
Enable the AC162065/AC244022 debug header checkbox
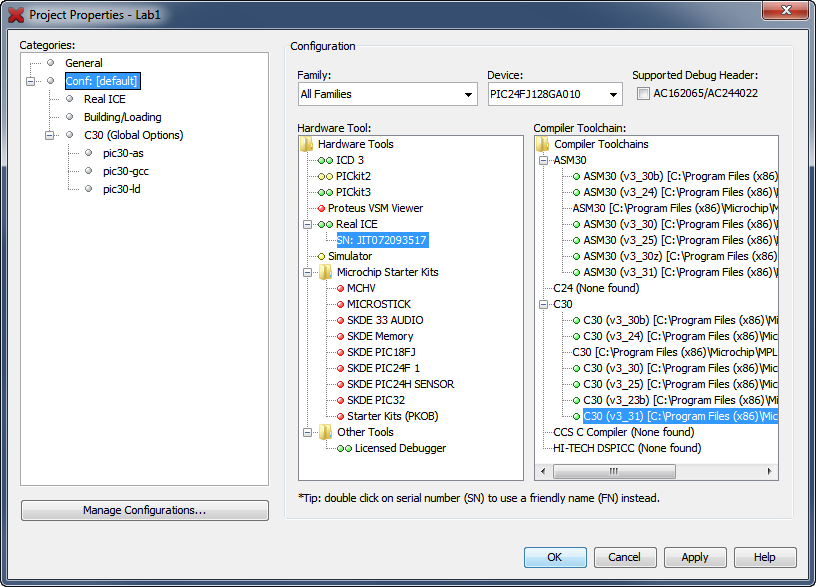(x=642, y=94)
